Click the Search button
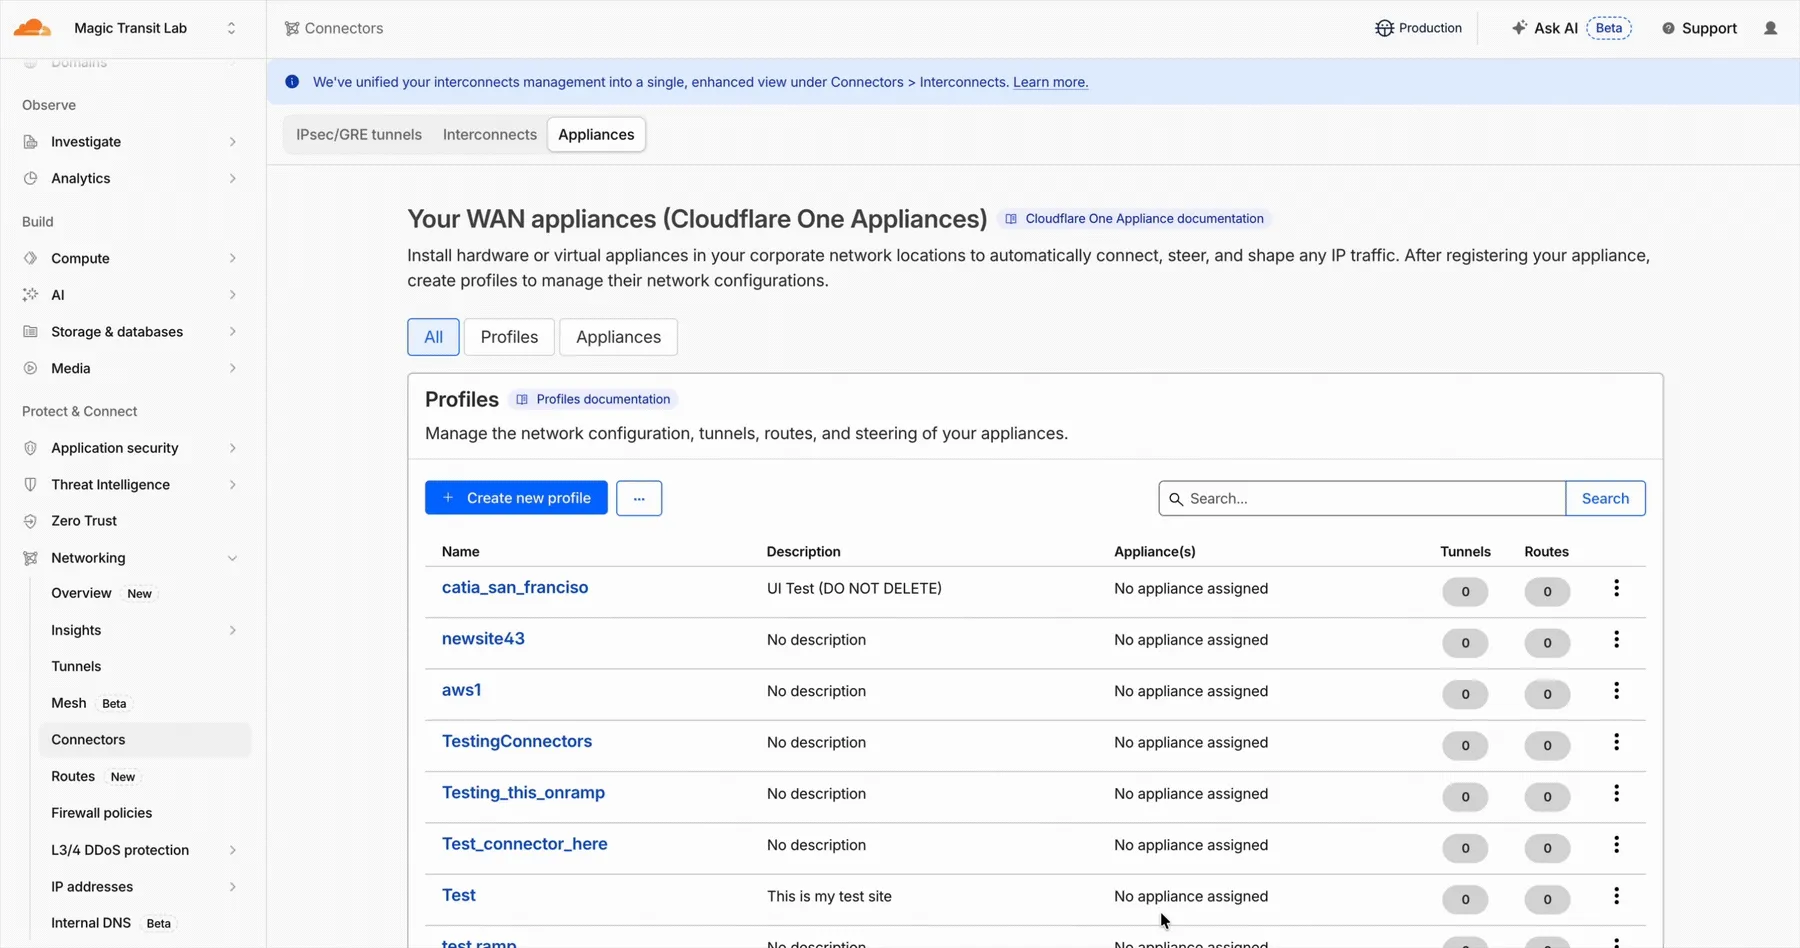This screenshot has width=1800, height=948. 1605,498
